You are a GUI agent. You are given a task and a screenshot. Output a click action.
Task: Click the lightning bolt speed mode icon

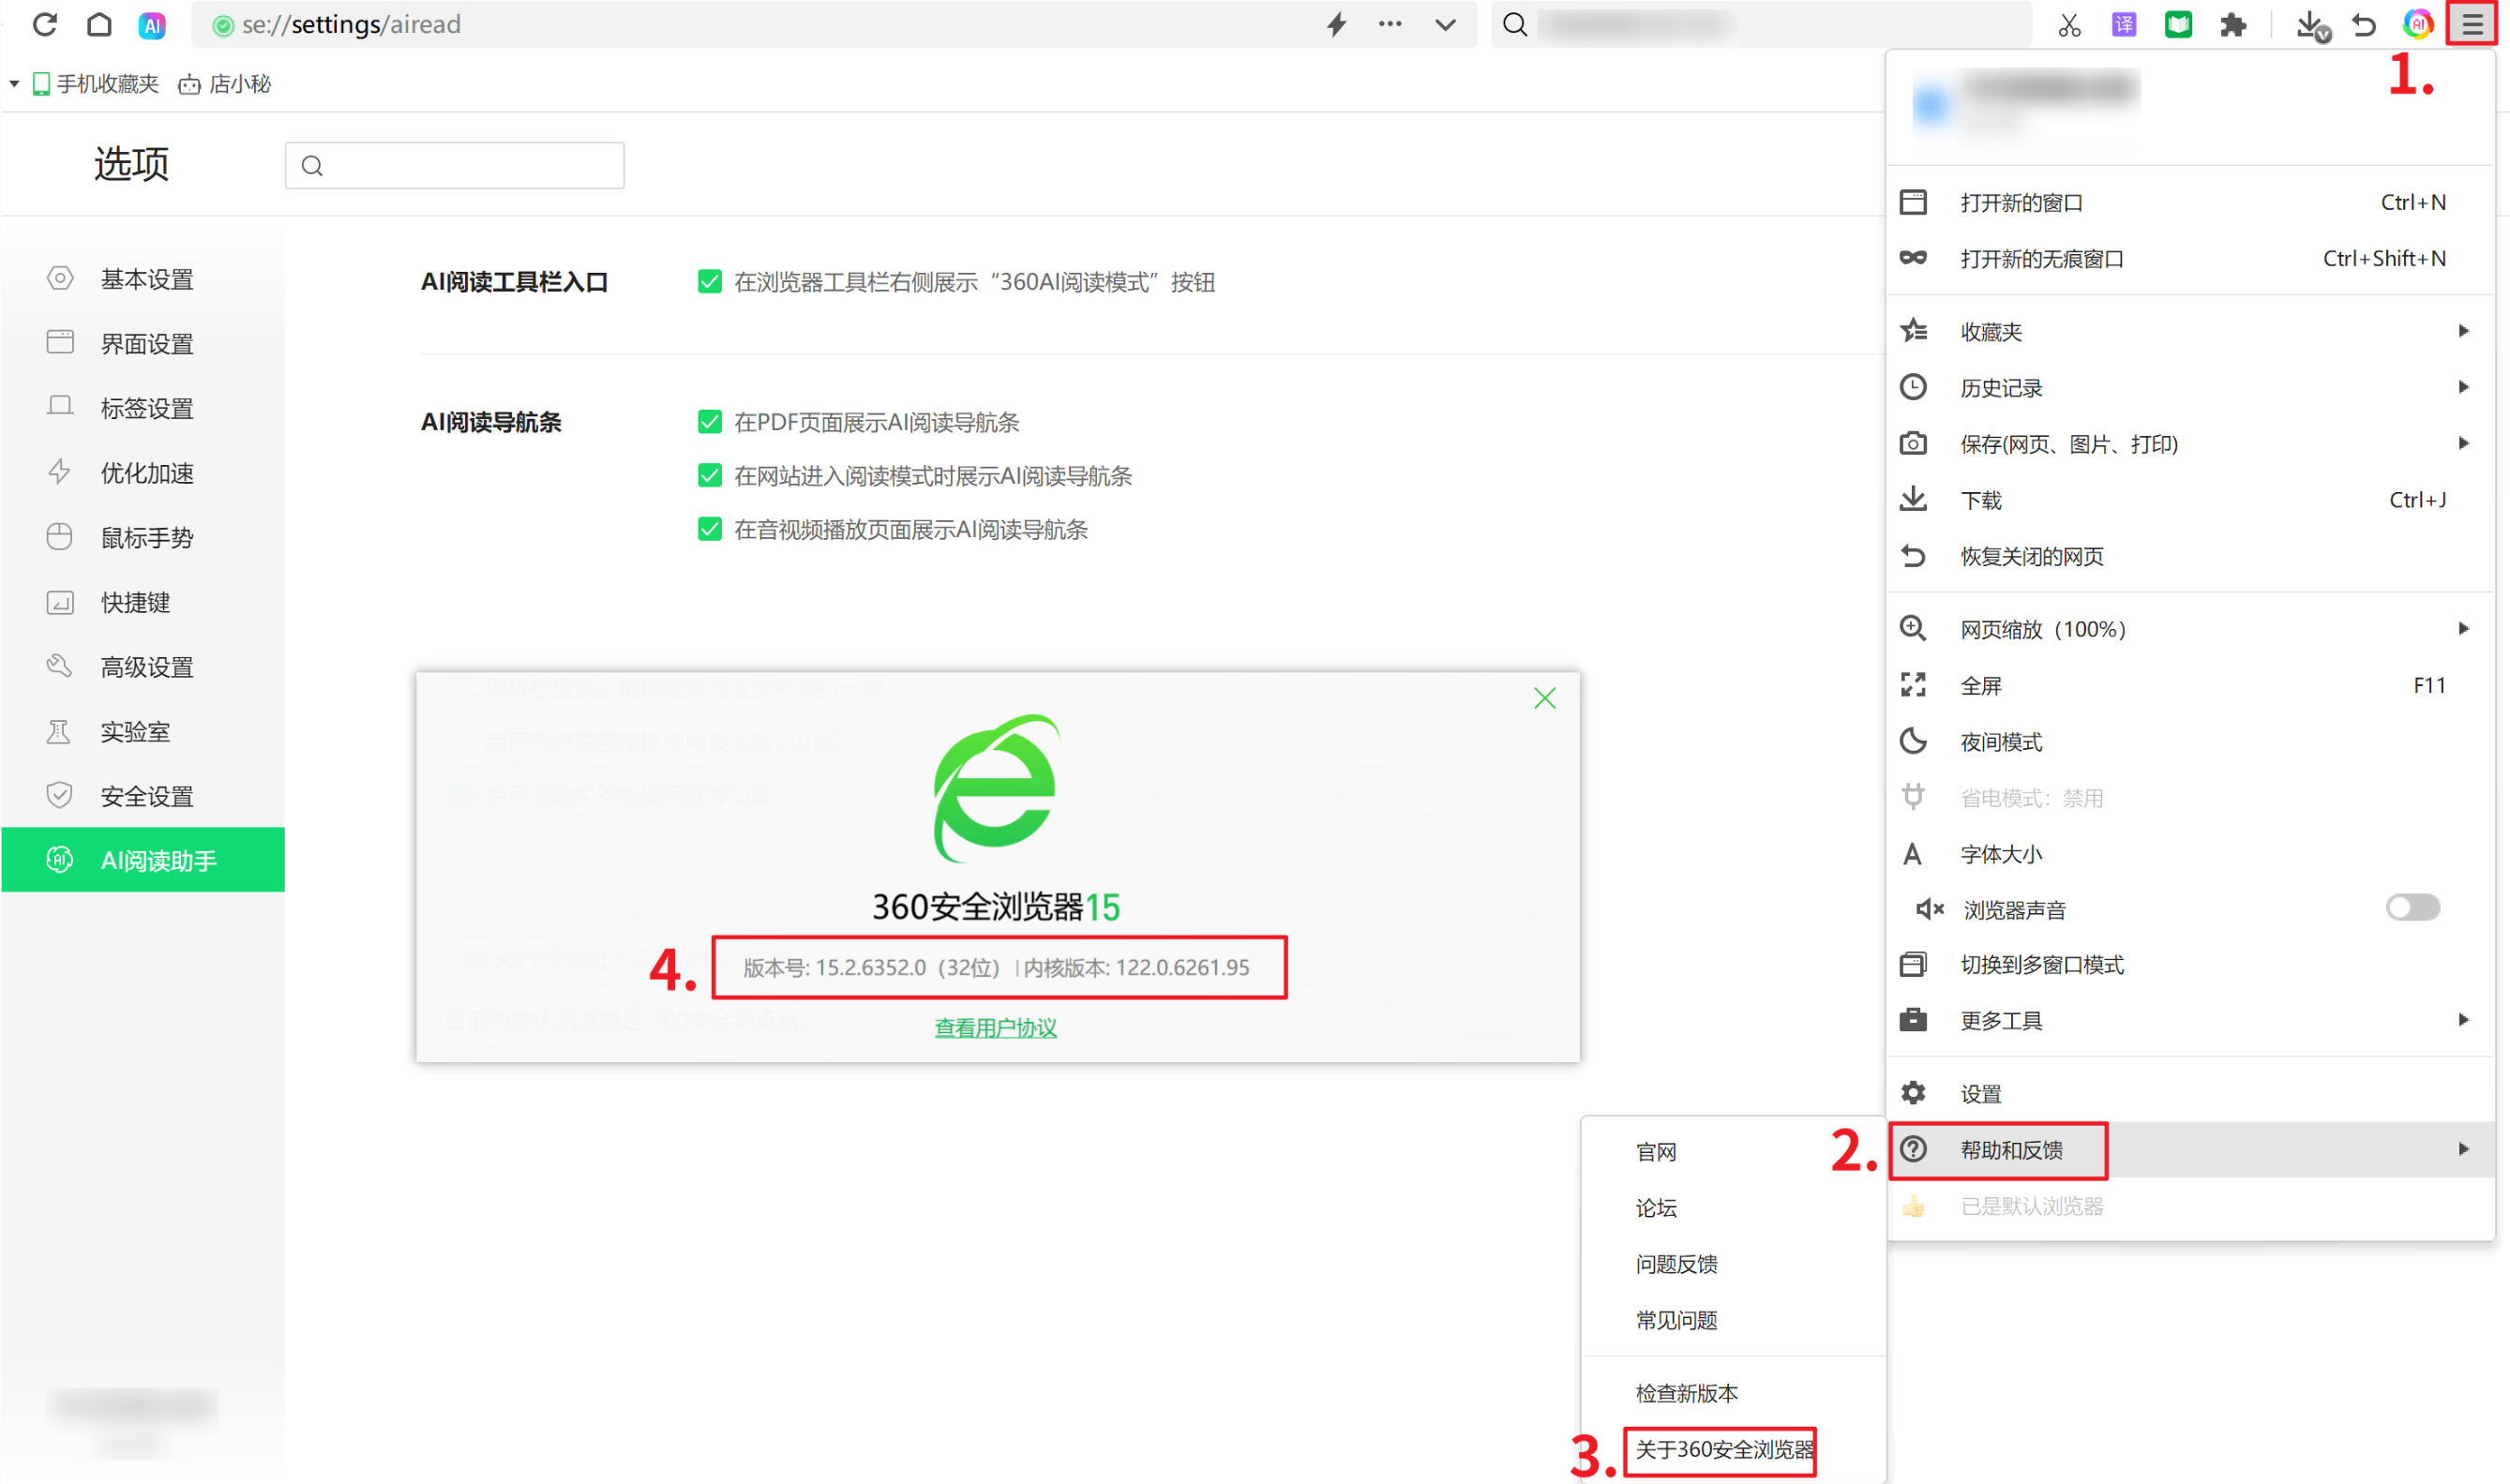click(x=1337, y=24)
